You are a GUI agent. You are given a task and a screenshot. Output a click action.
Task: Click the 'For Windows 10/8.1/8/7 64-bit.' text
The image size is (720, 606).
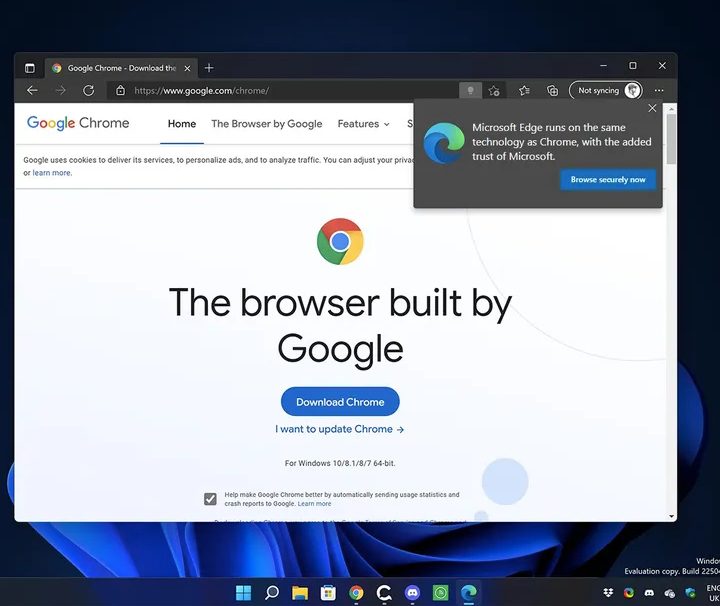pyautogui.click(x=340, y=463)
